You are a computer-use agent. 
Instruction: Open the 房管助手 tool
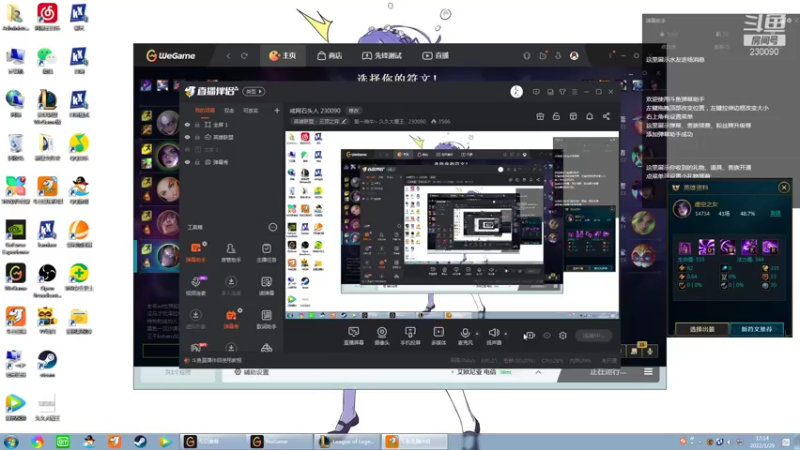[x=231, y=253]
